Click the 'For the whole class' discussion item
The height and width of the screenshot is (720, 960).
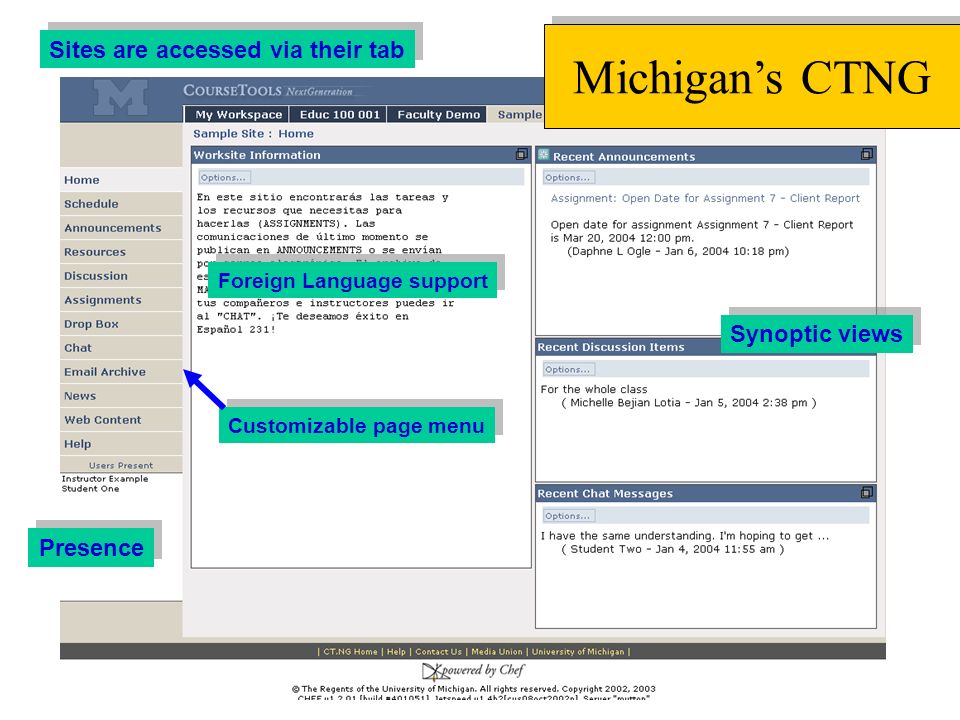pyautogui.click(x=593, y=389)
